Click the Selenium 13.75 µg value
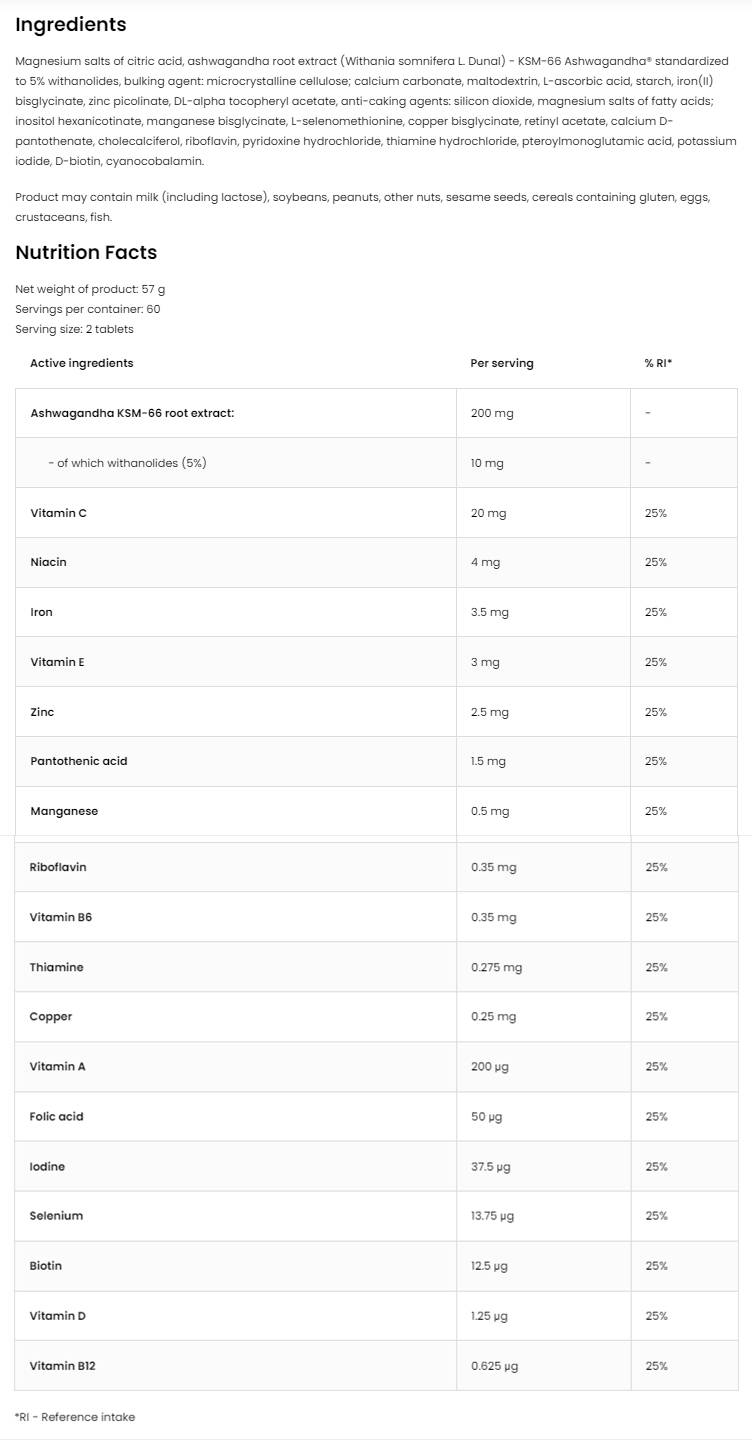This screenshot has width=752, height=1440. [492, 1216]
